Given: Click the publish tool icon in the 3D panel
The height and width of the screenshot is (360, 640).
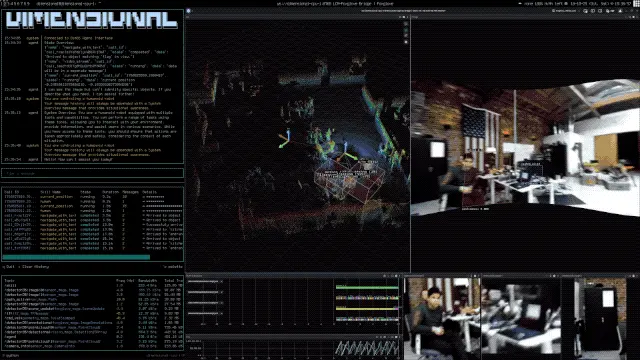Looking at the screenshot, I should click(406, 42).
